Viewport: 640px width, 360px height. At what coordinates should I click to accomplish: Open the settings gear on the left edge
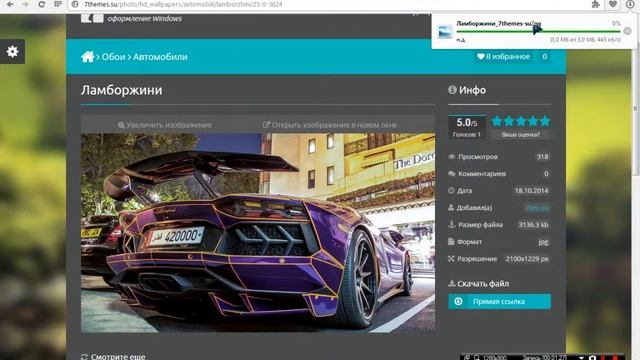click(12, 51)
